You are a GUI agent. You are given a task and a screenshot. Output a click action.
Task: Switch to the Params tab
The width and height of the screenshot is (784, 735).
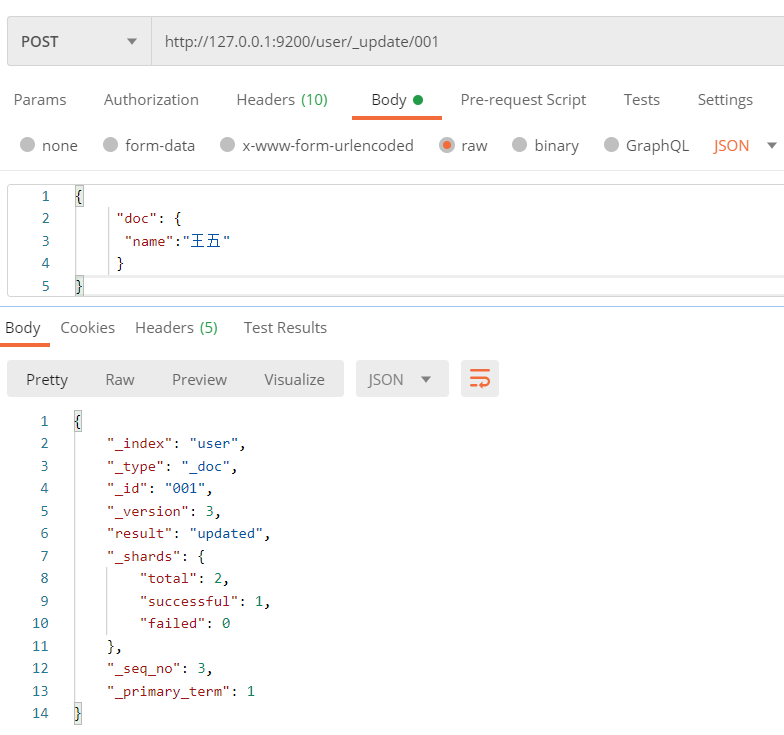click(40, 100)
